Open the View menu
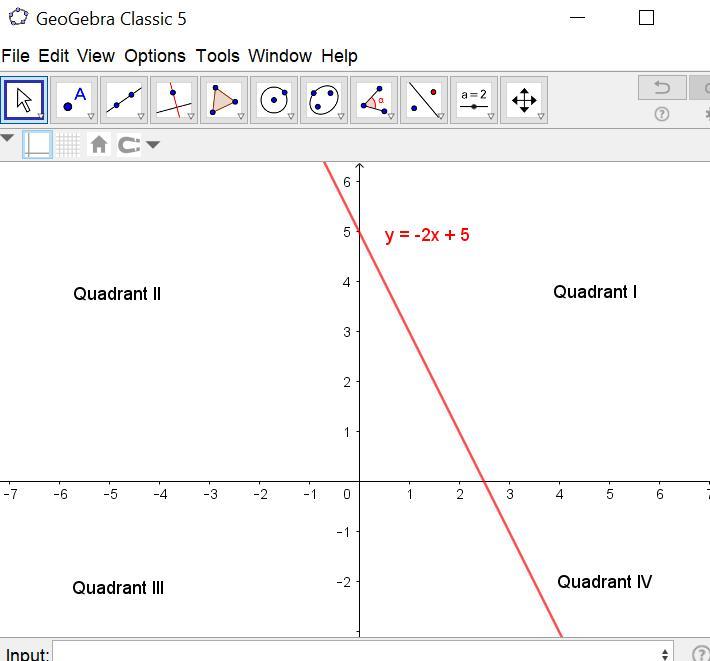 [96, 56]
